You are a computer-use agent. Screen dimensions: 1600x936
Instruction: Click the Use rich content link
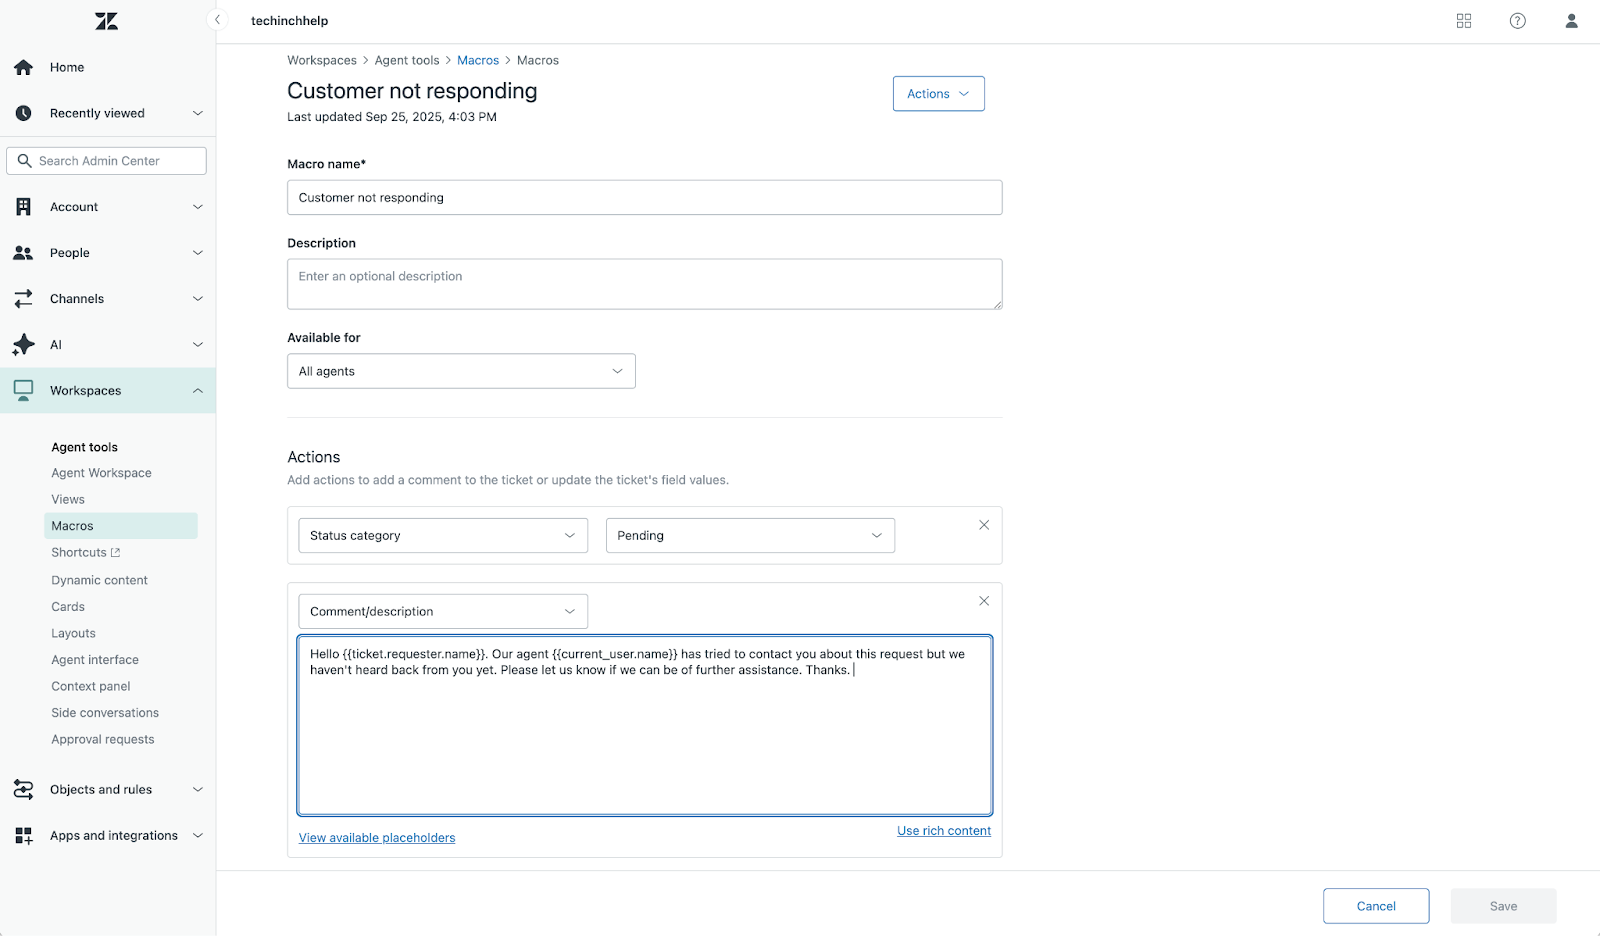(943, 830)
